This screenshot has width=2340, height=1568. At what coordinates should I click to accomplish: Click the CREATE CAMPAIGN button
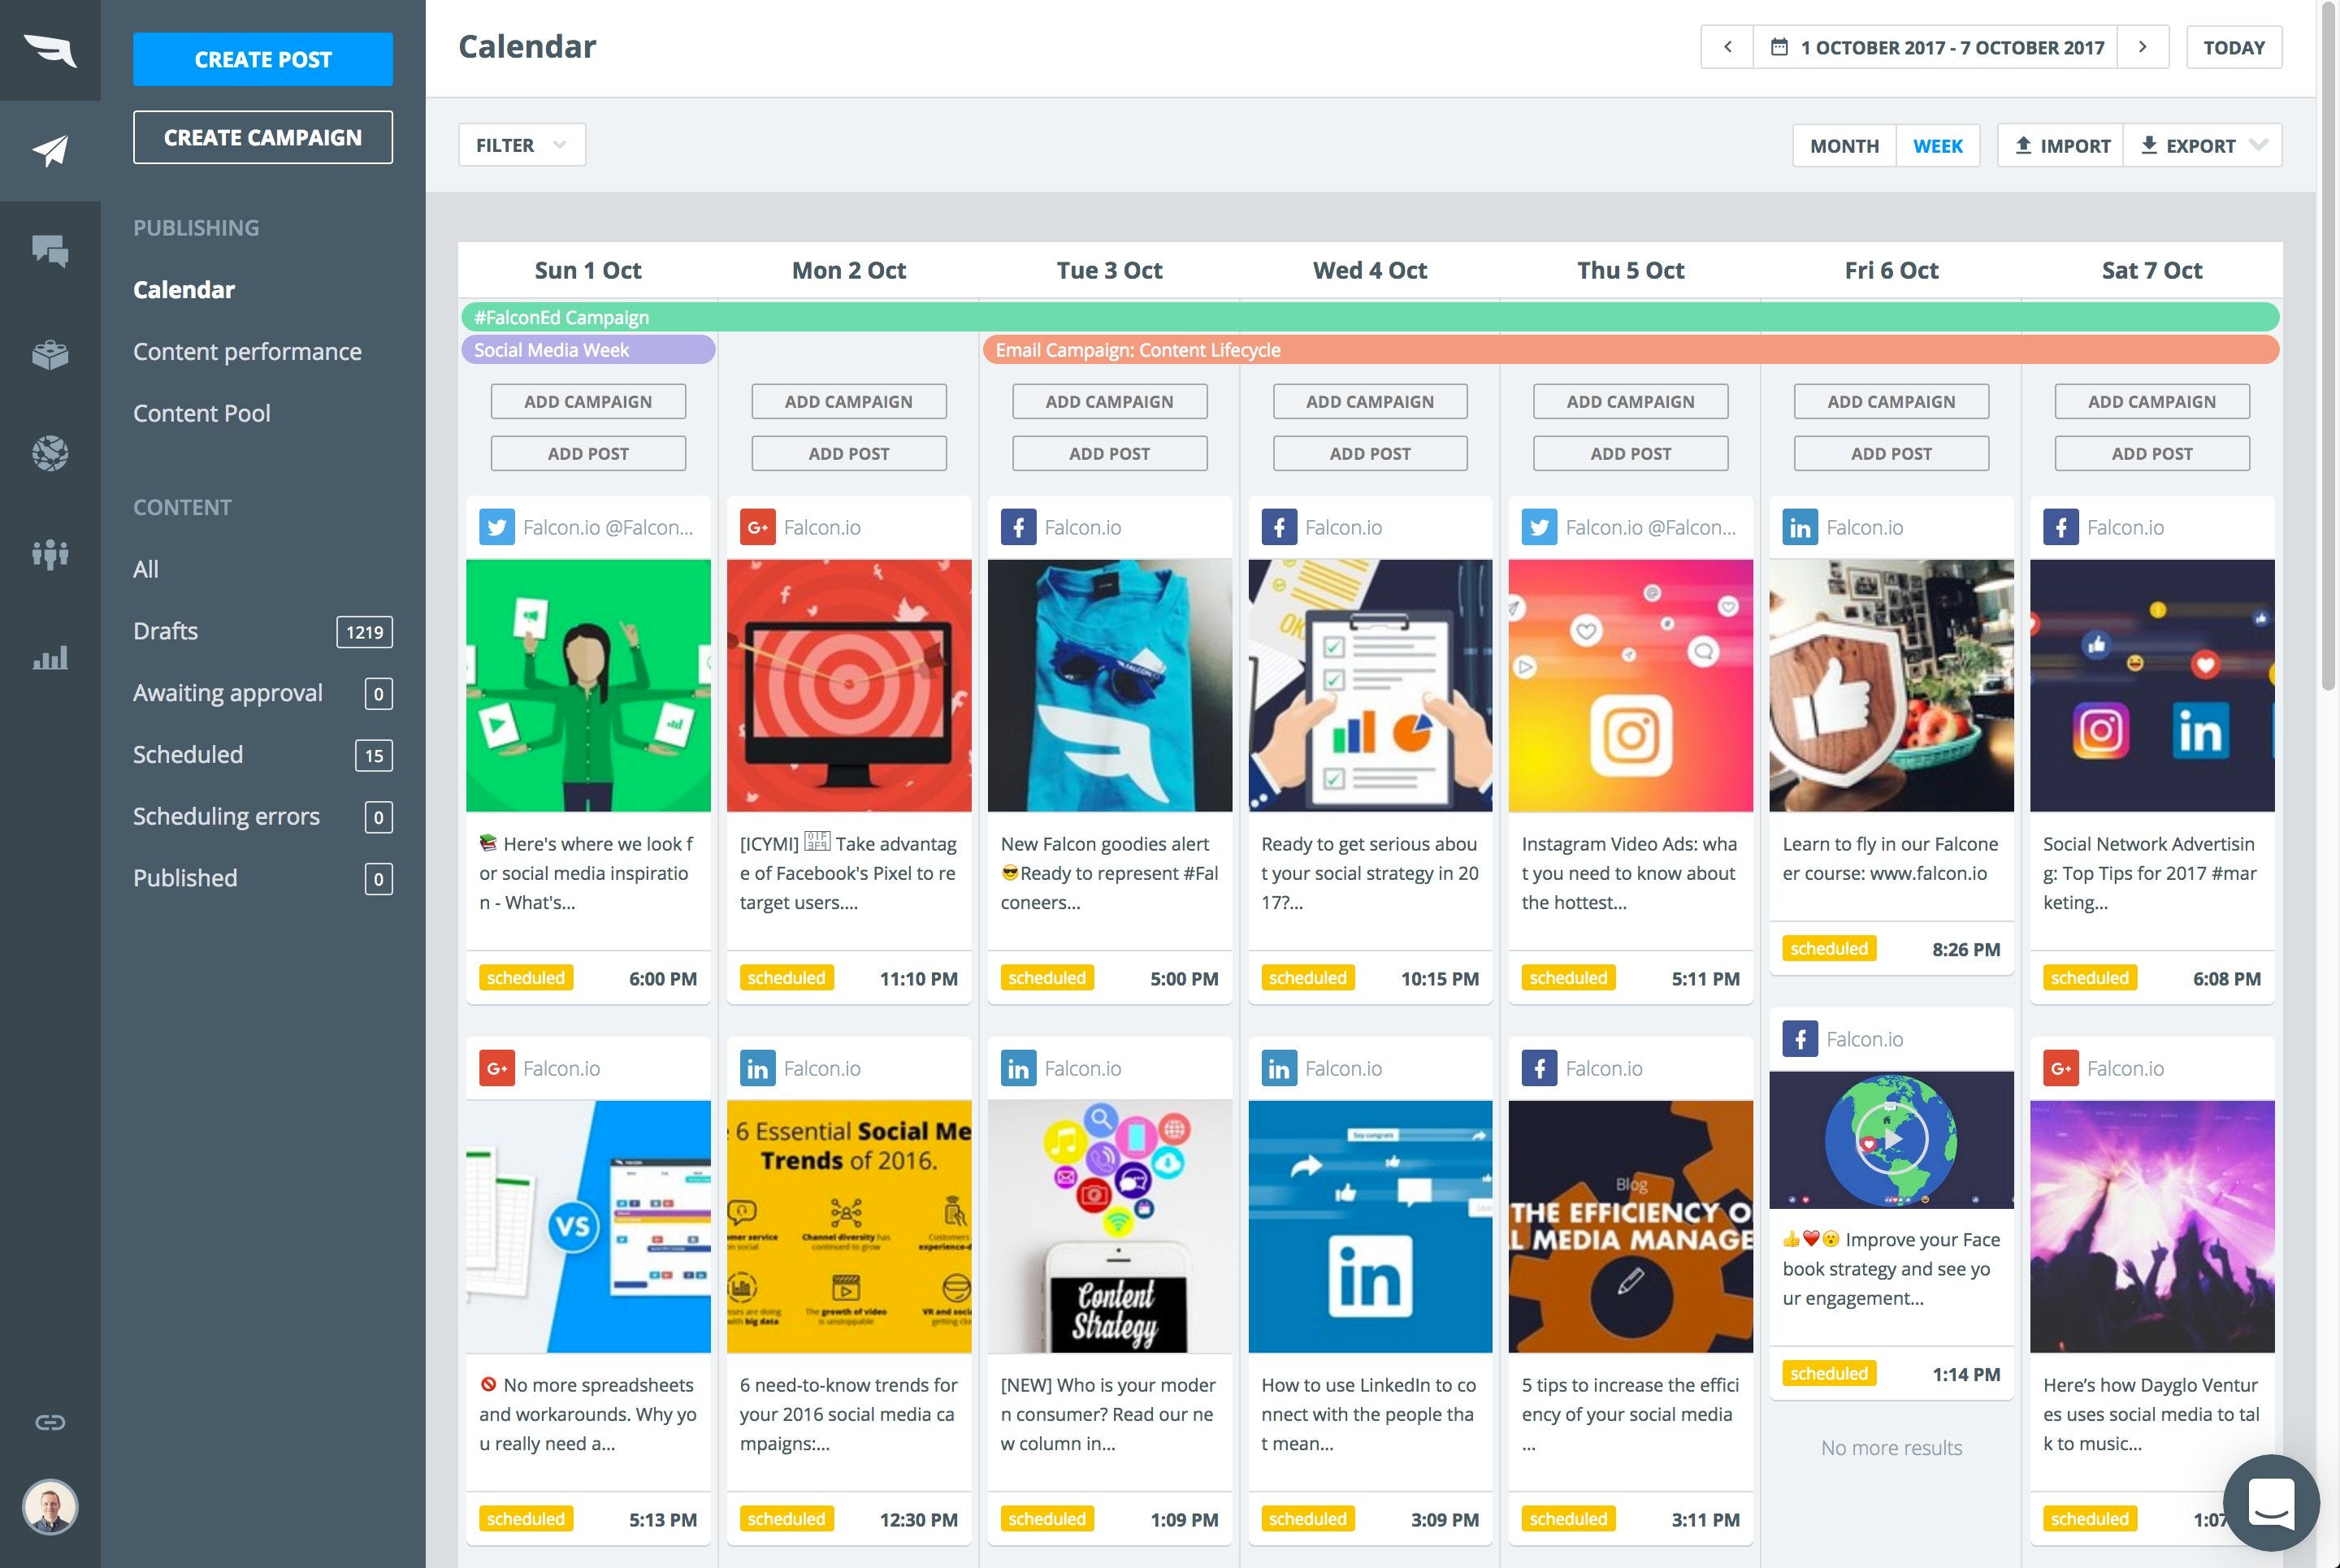tap(262, 136)
